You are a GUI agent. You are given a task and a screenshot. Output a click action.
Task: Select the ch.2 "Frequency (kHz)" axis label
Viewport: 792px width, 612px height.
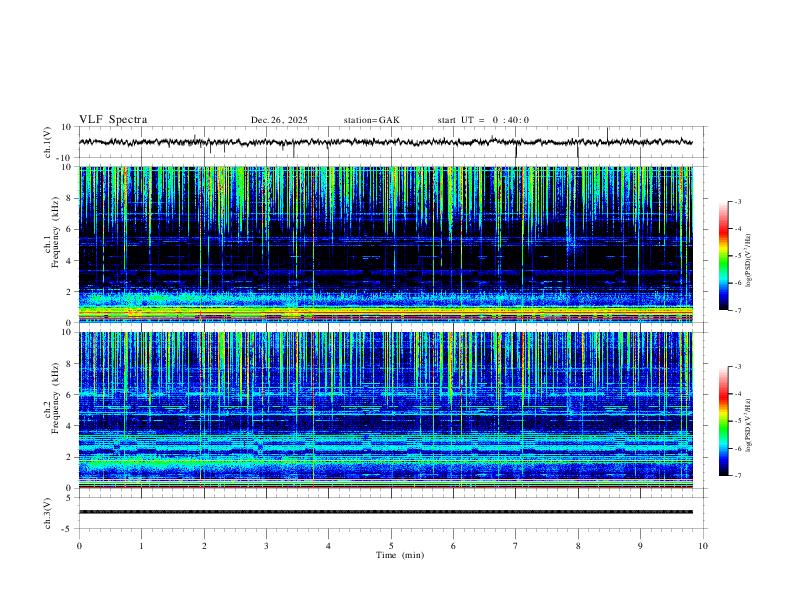click(x=55, y=398)
